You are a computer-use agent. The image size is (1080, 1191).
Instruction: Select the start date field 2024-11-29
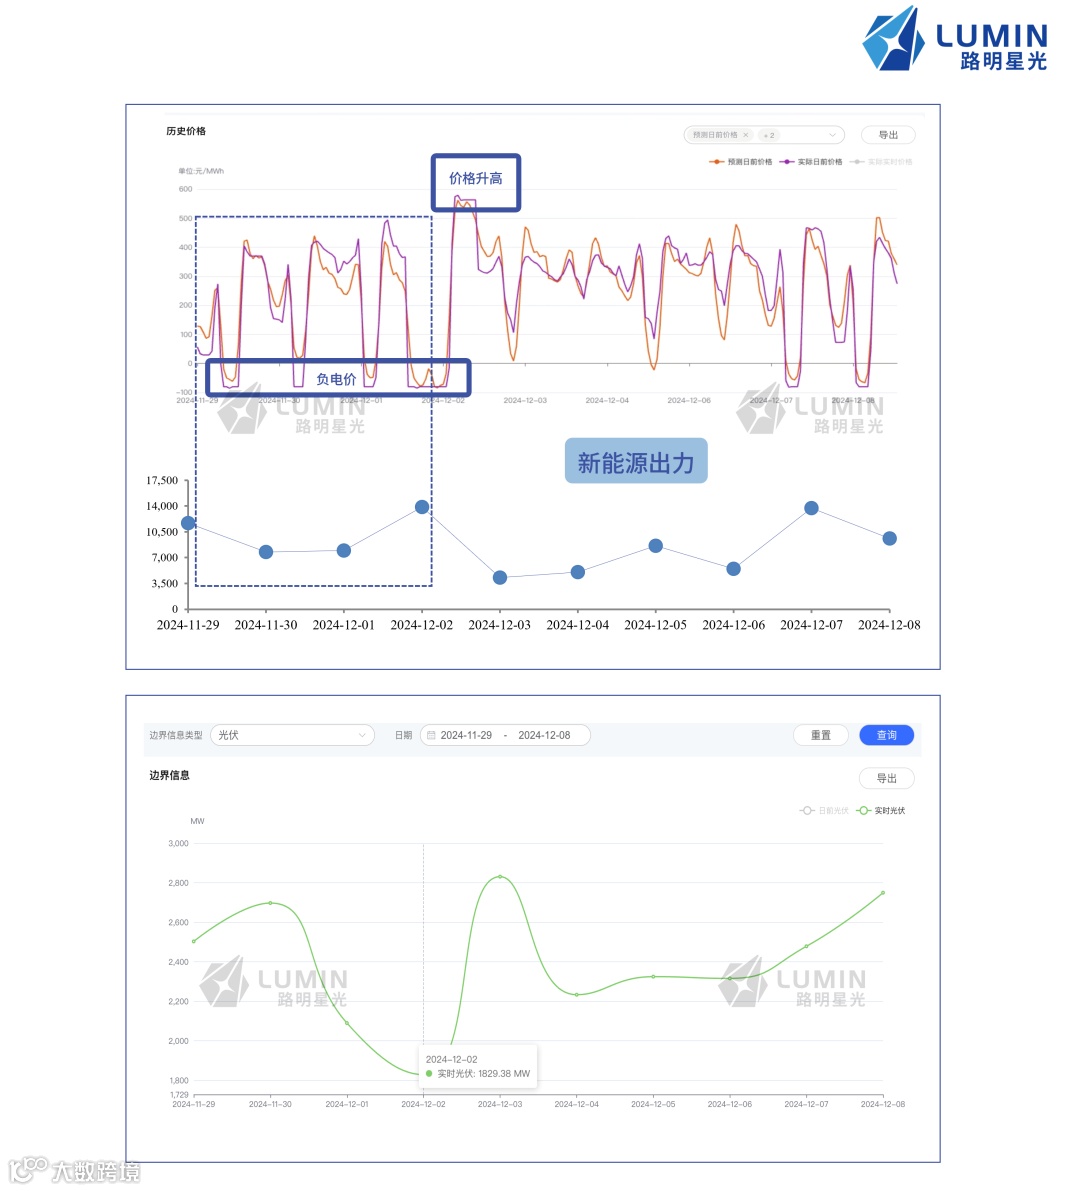tap(466, 735)
